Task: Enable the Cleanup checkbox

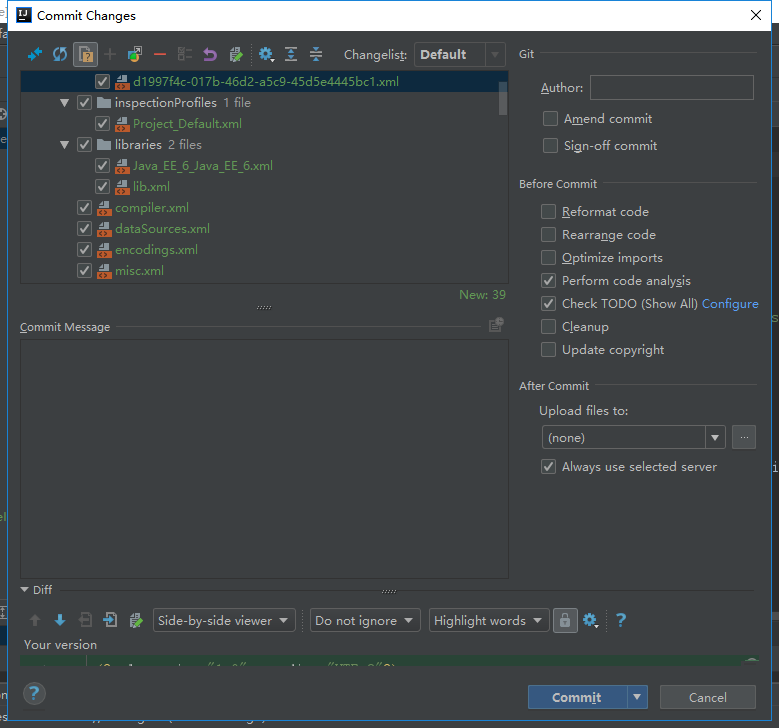Action: point(548,326)
